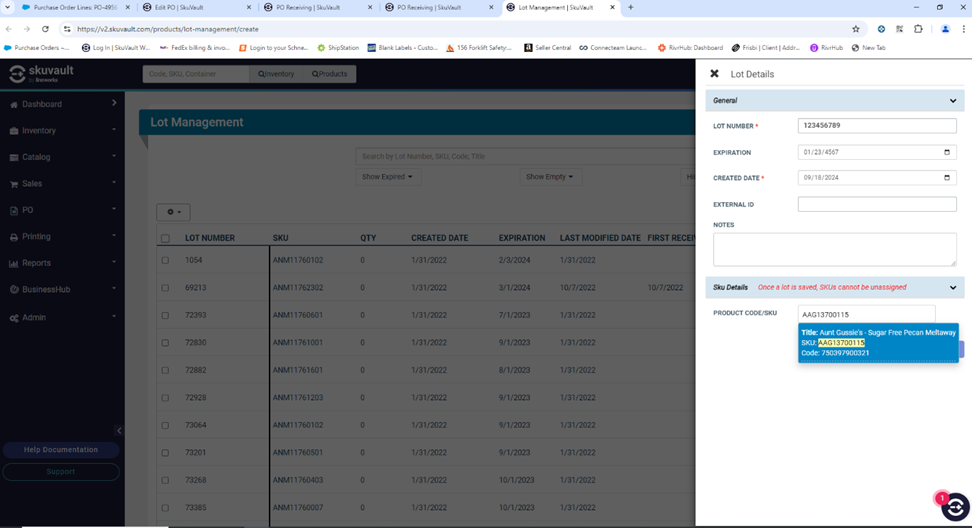Open the BusinessHub sidebar section
The height and width of the screenshot is (528, 972).
(x=46, y=289)
